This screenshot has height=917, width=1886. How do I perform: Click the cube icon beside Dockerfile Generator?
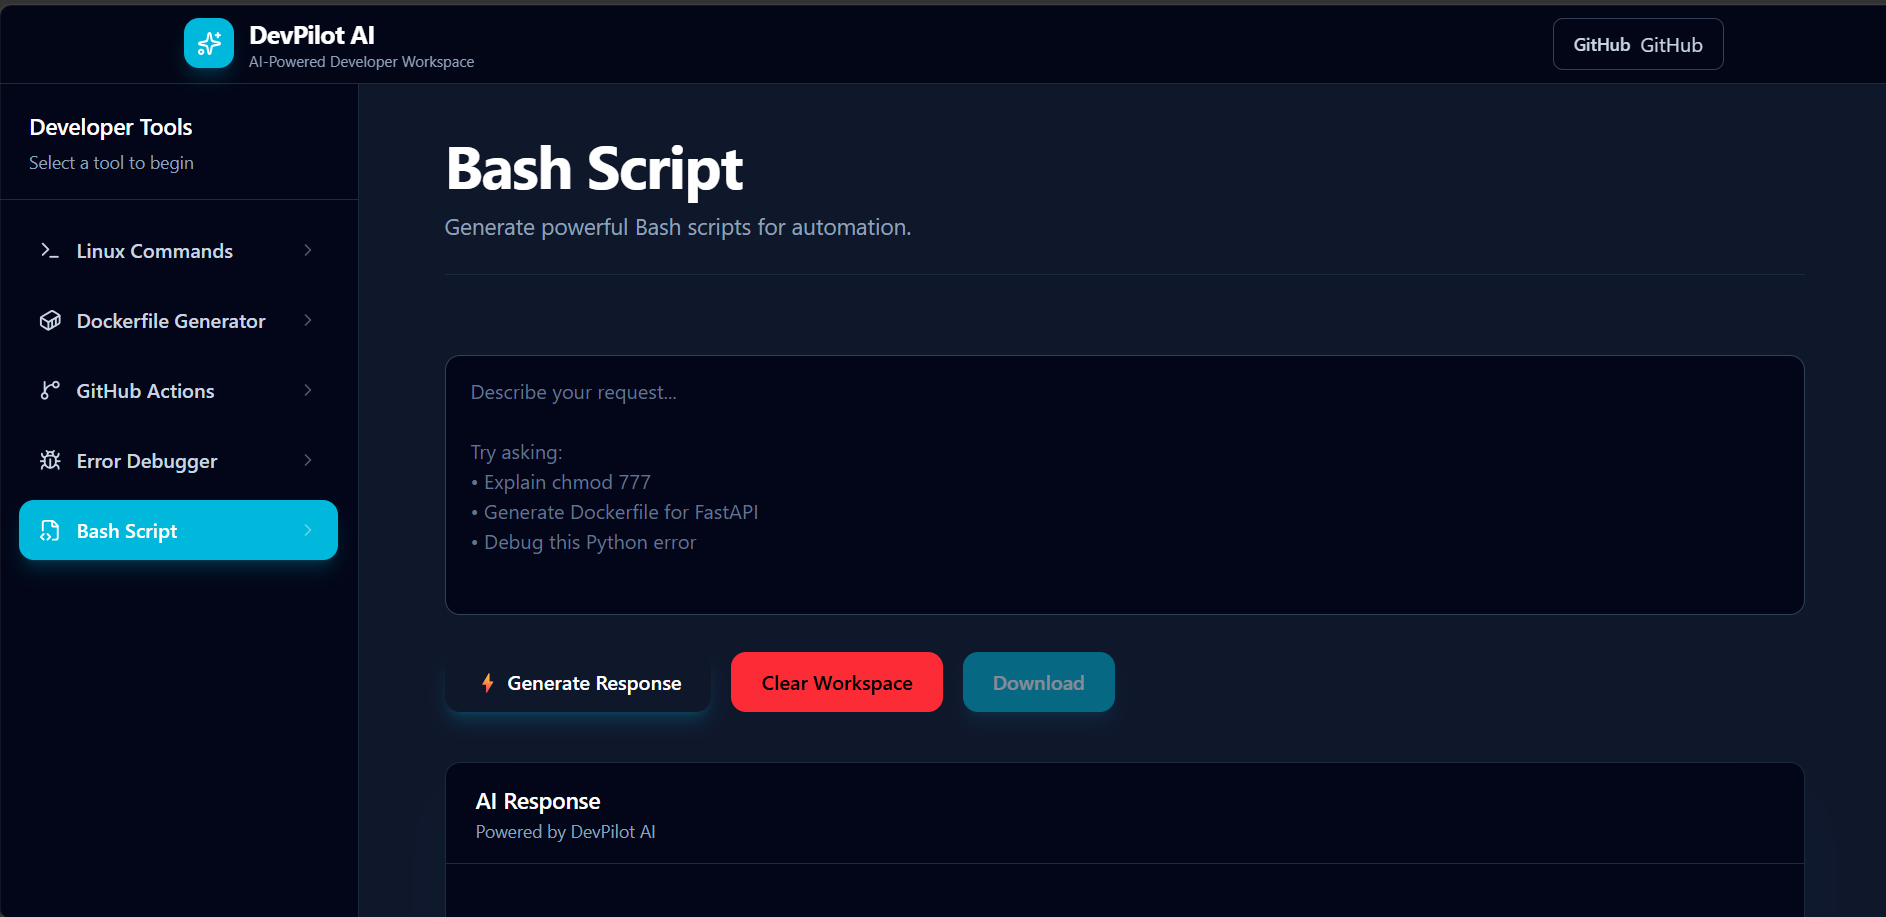(50, 320)
